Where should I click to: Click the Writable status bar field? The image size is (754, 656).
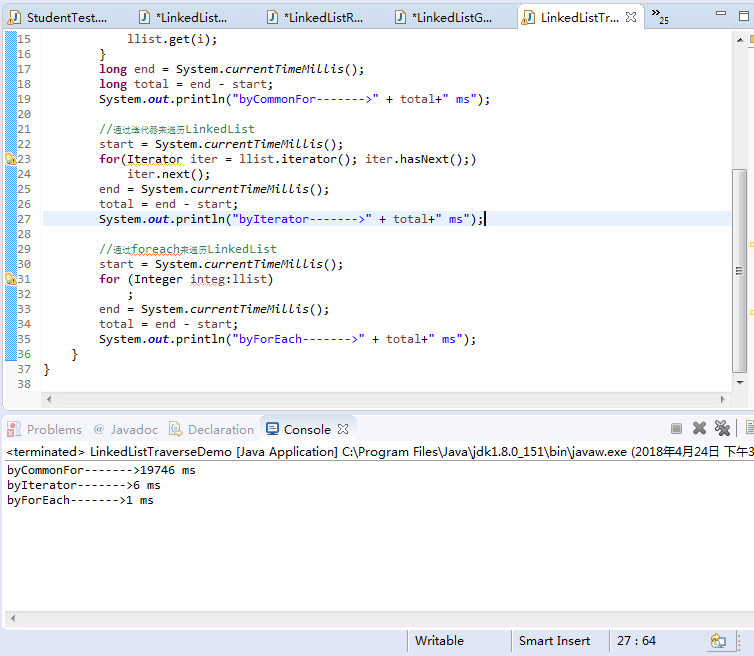coord(440,641)
